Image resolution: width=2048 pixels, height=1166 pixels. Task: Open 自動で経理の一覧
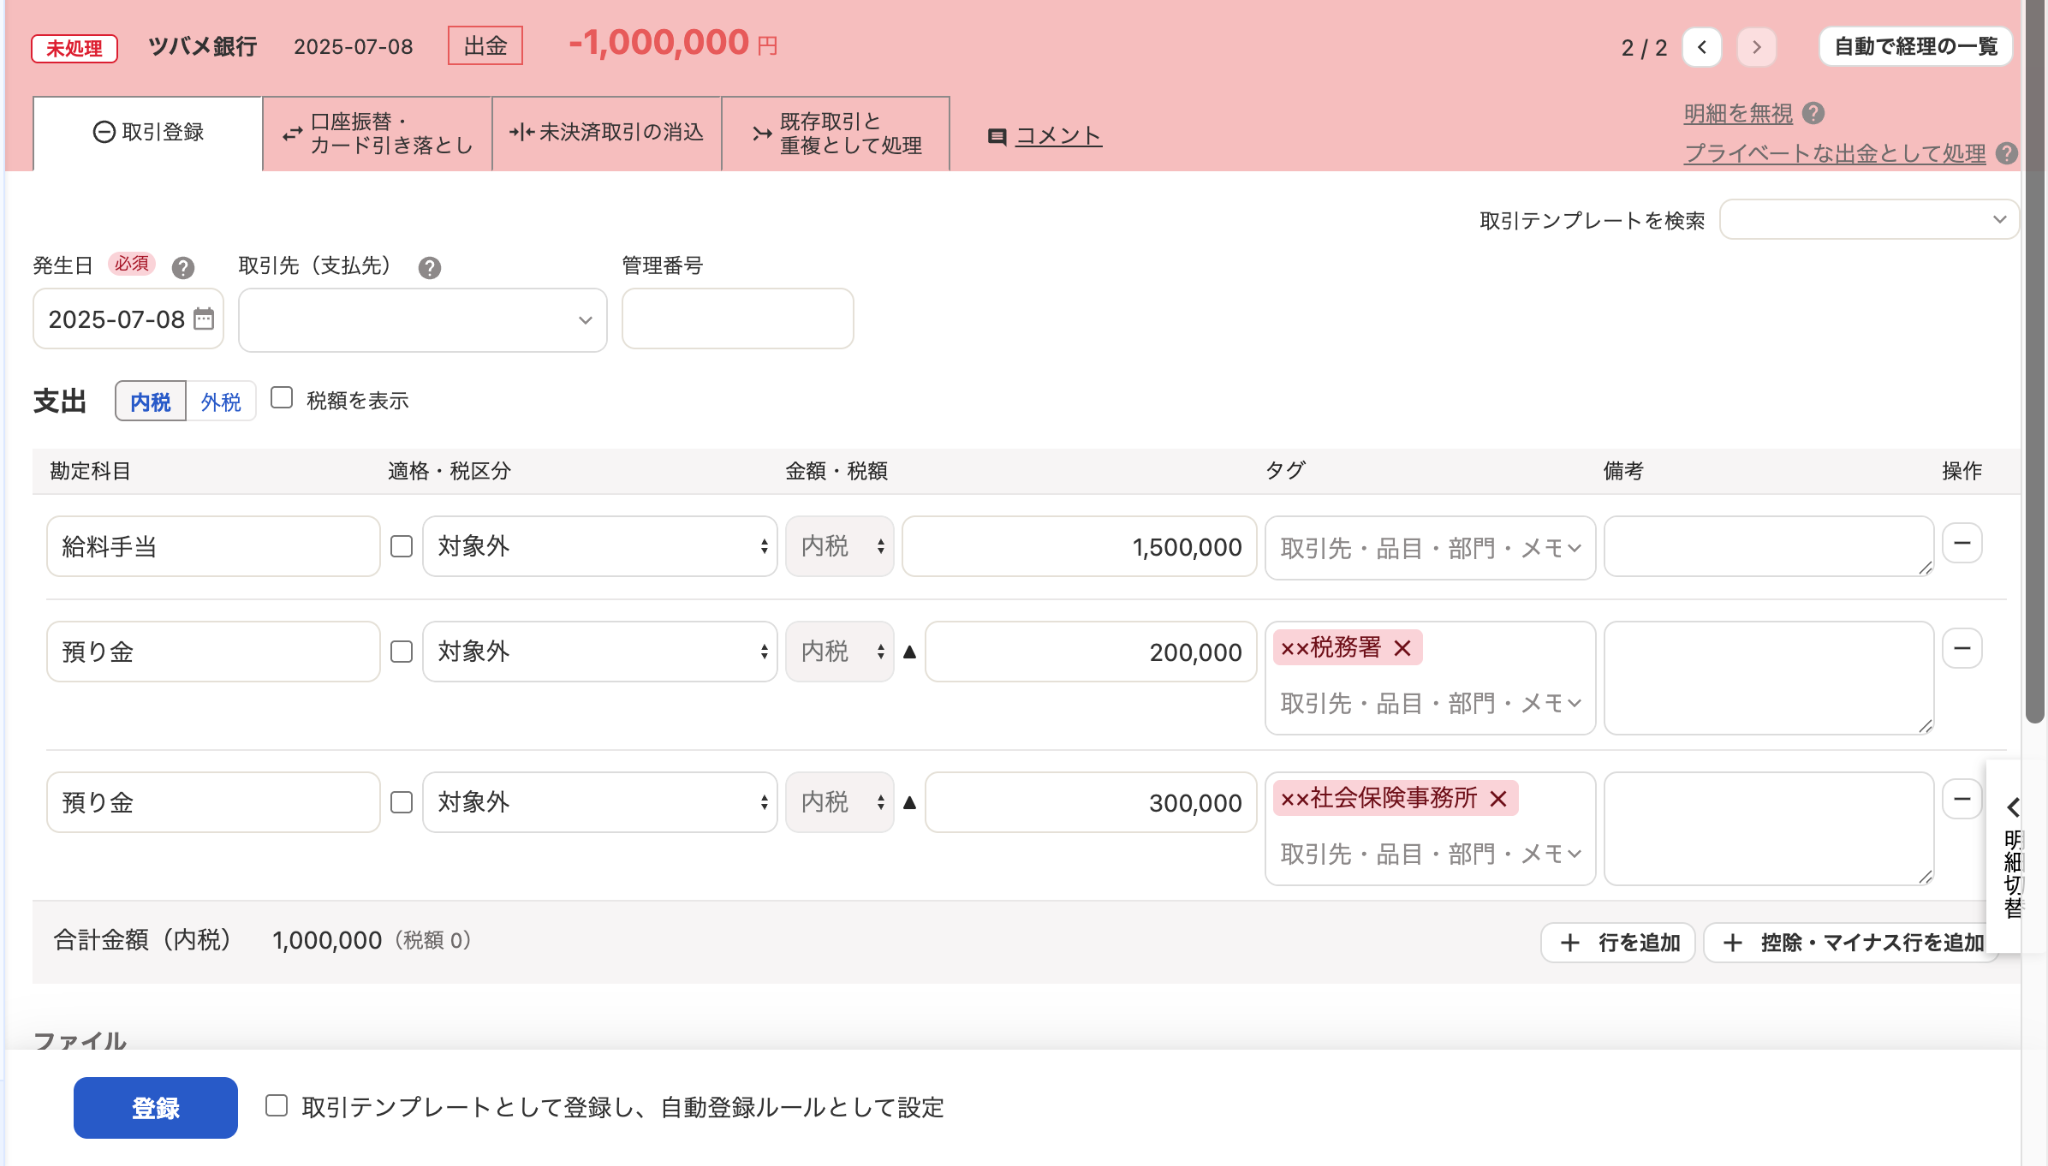tap(1915, 47)
